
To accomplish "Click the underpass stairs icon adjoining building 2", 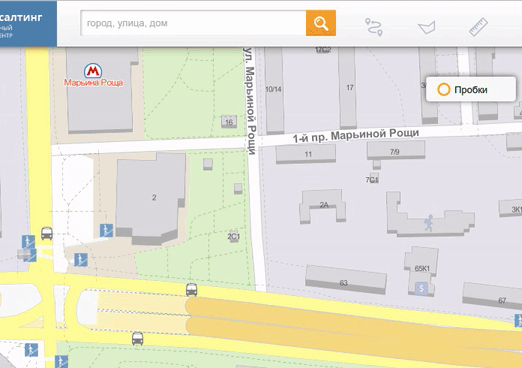I will point(106,230).
